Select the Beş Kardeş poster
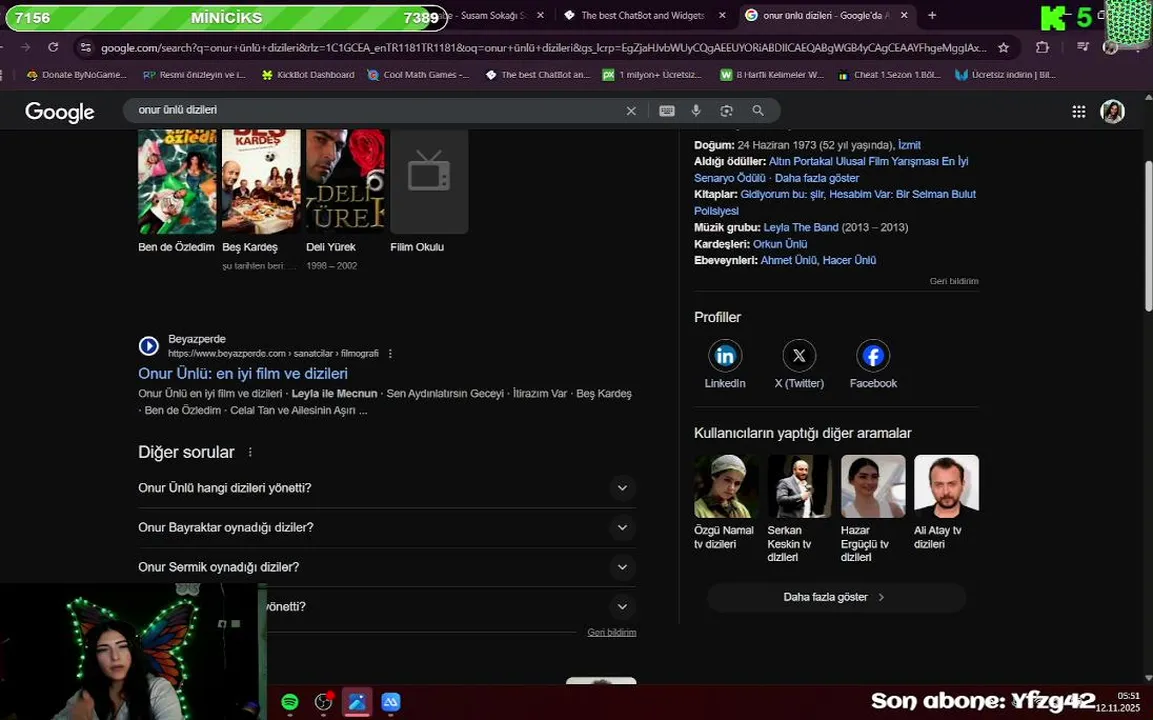 click(x=261, y=182)
